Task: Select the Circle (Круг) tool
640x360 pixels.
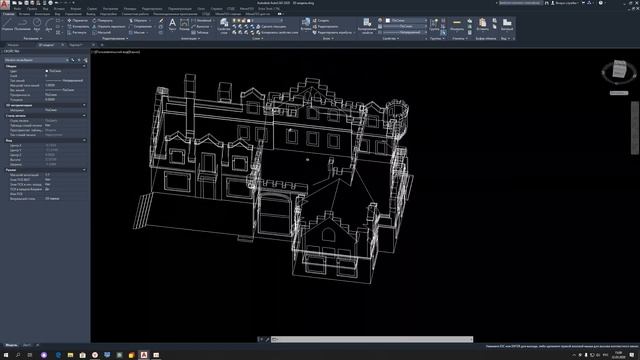Action: pyautogui.click(x=37, y=24)
